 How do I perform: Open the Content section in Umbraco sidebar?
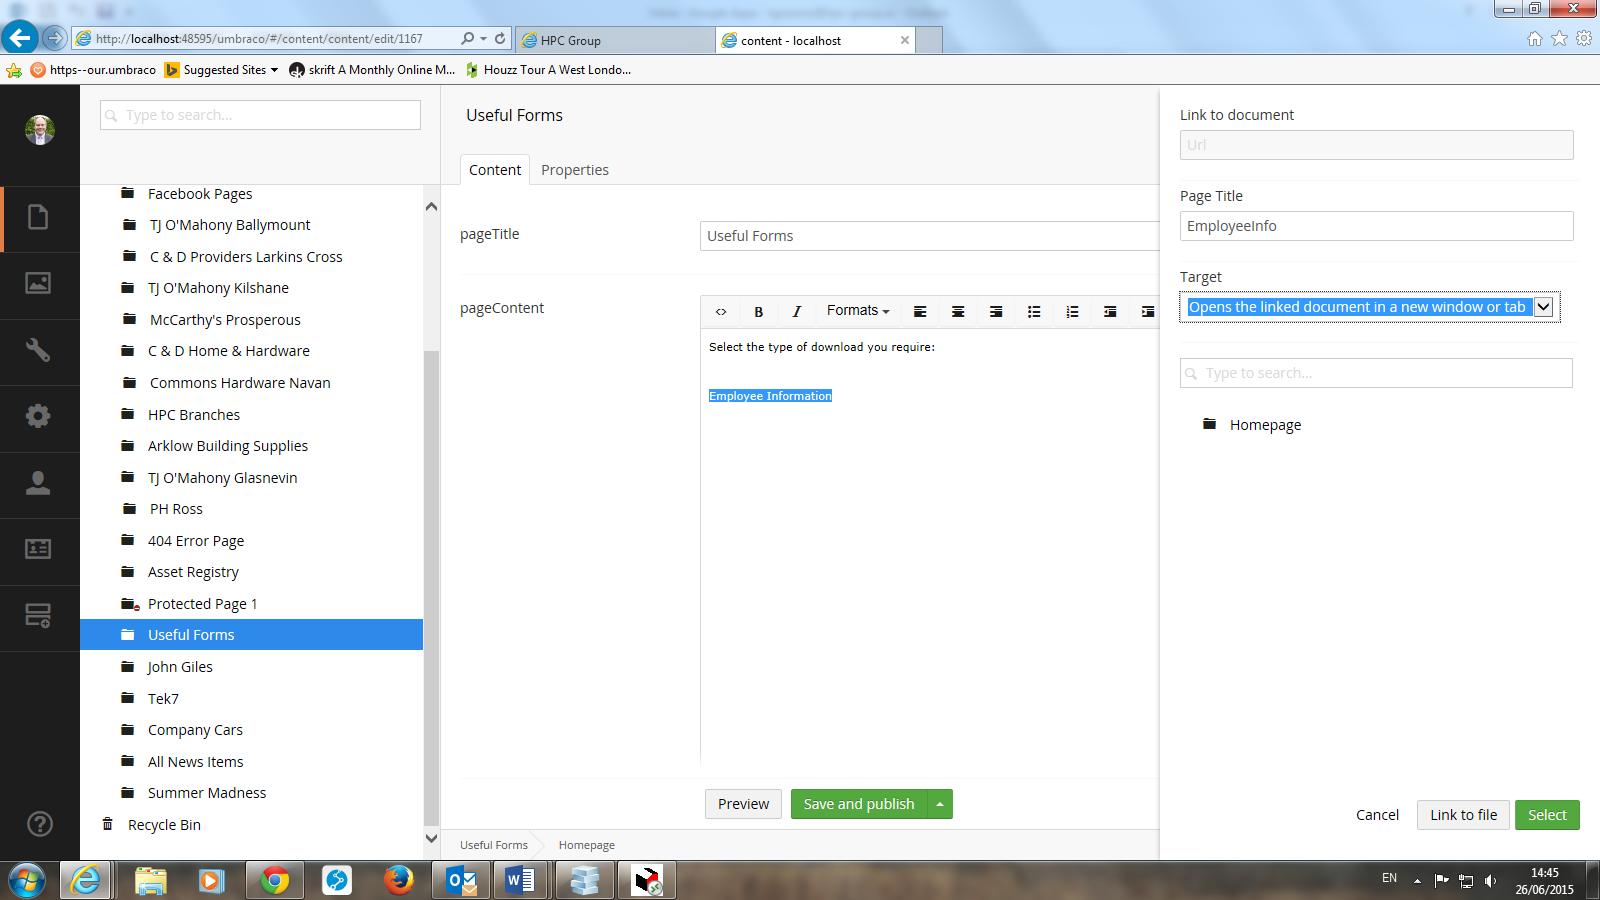[38, 217]
